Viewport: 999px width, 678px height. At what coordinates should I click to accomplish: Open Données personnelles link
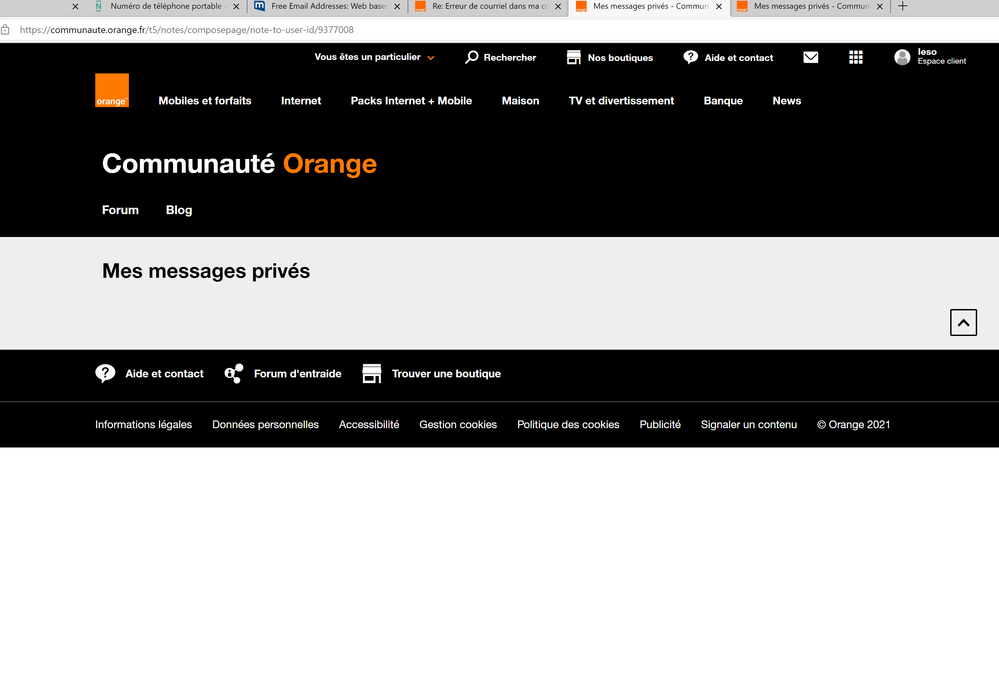tap(266, 425)
